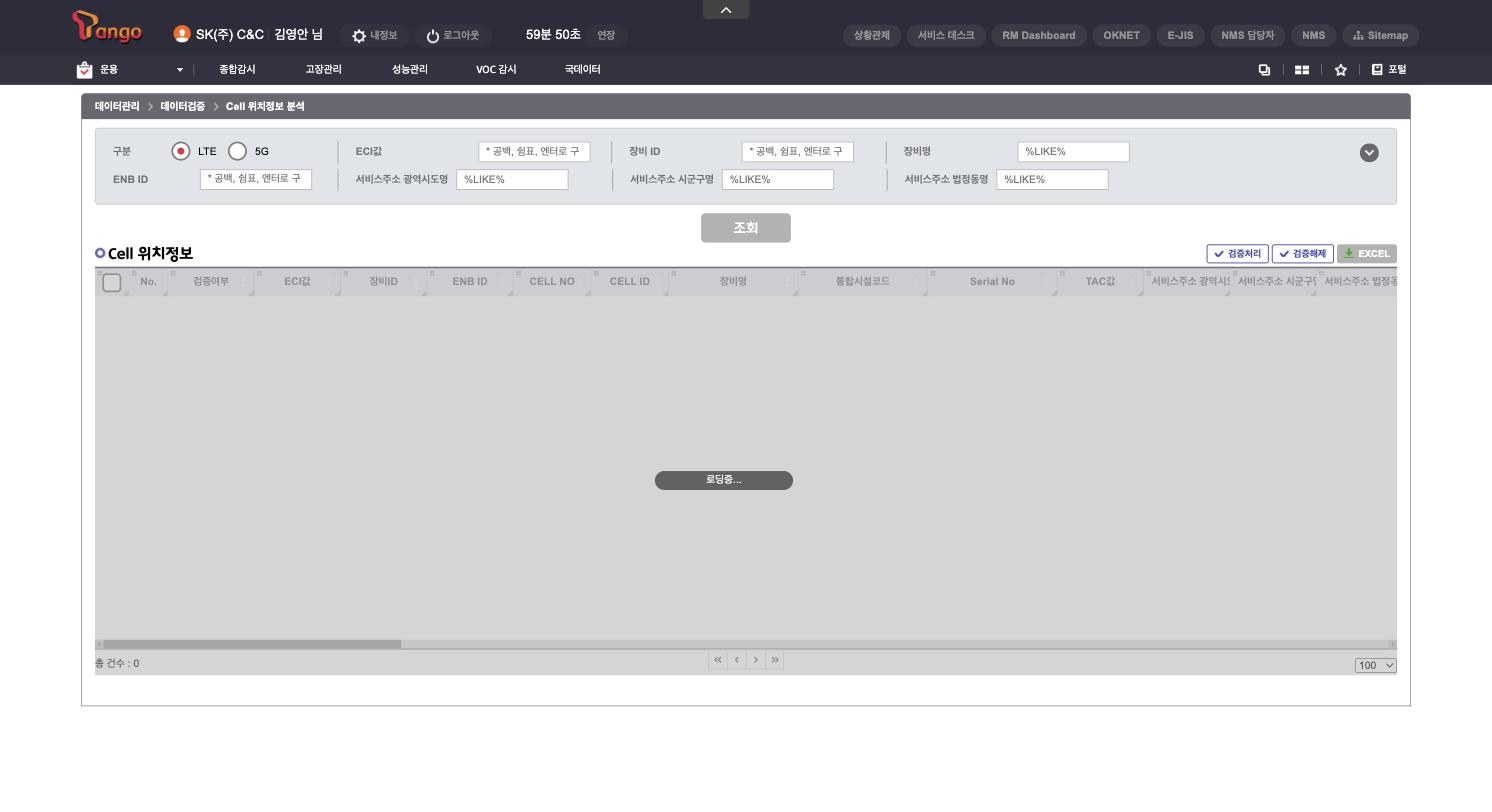This screenshot has height=812, width=1492.
Task: Go to first page of results
Action: click(717, 660)
